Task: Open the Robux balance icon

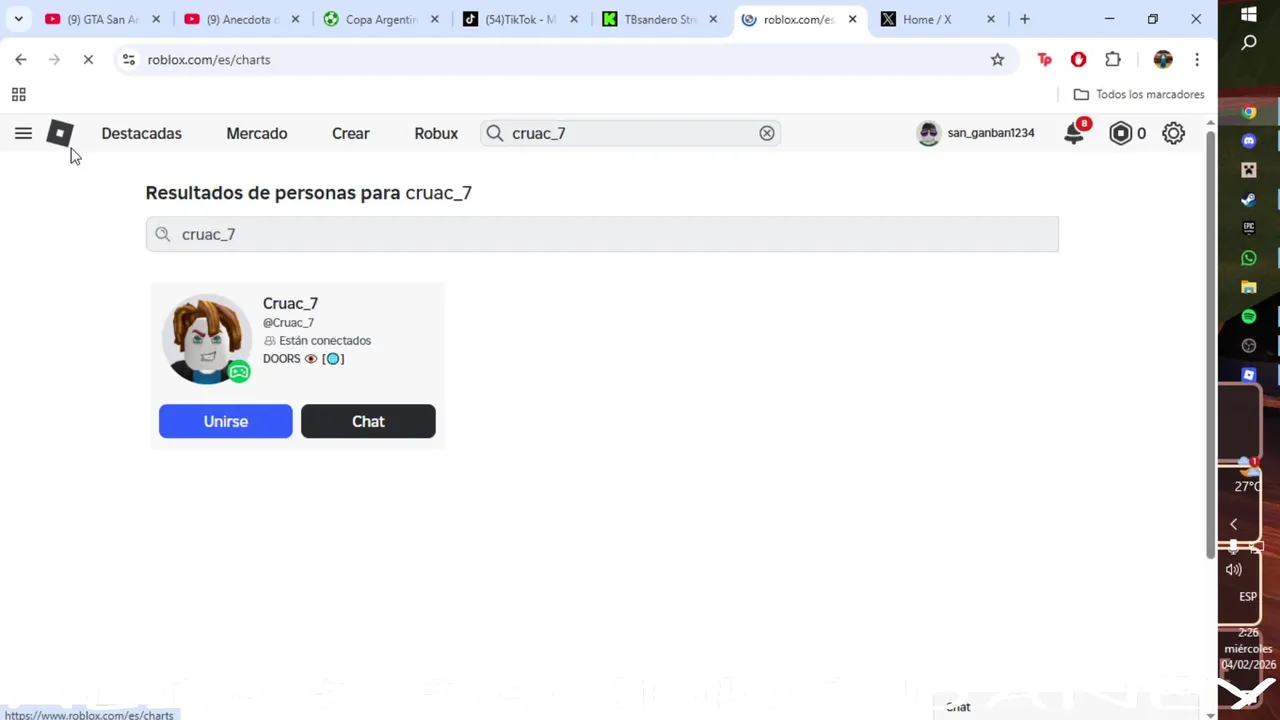Action: pyautogui.click(x=1121, y=133)
